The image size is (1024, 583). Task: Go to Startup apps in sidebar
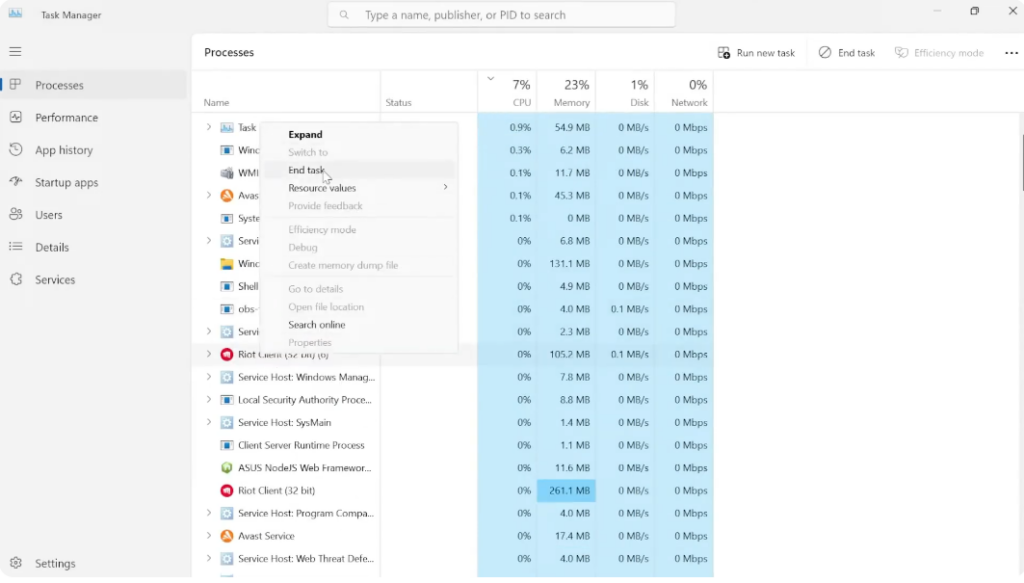(66, 182)
